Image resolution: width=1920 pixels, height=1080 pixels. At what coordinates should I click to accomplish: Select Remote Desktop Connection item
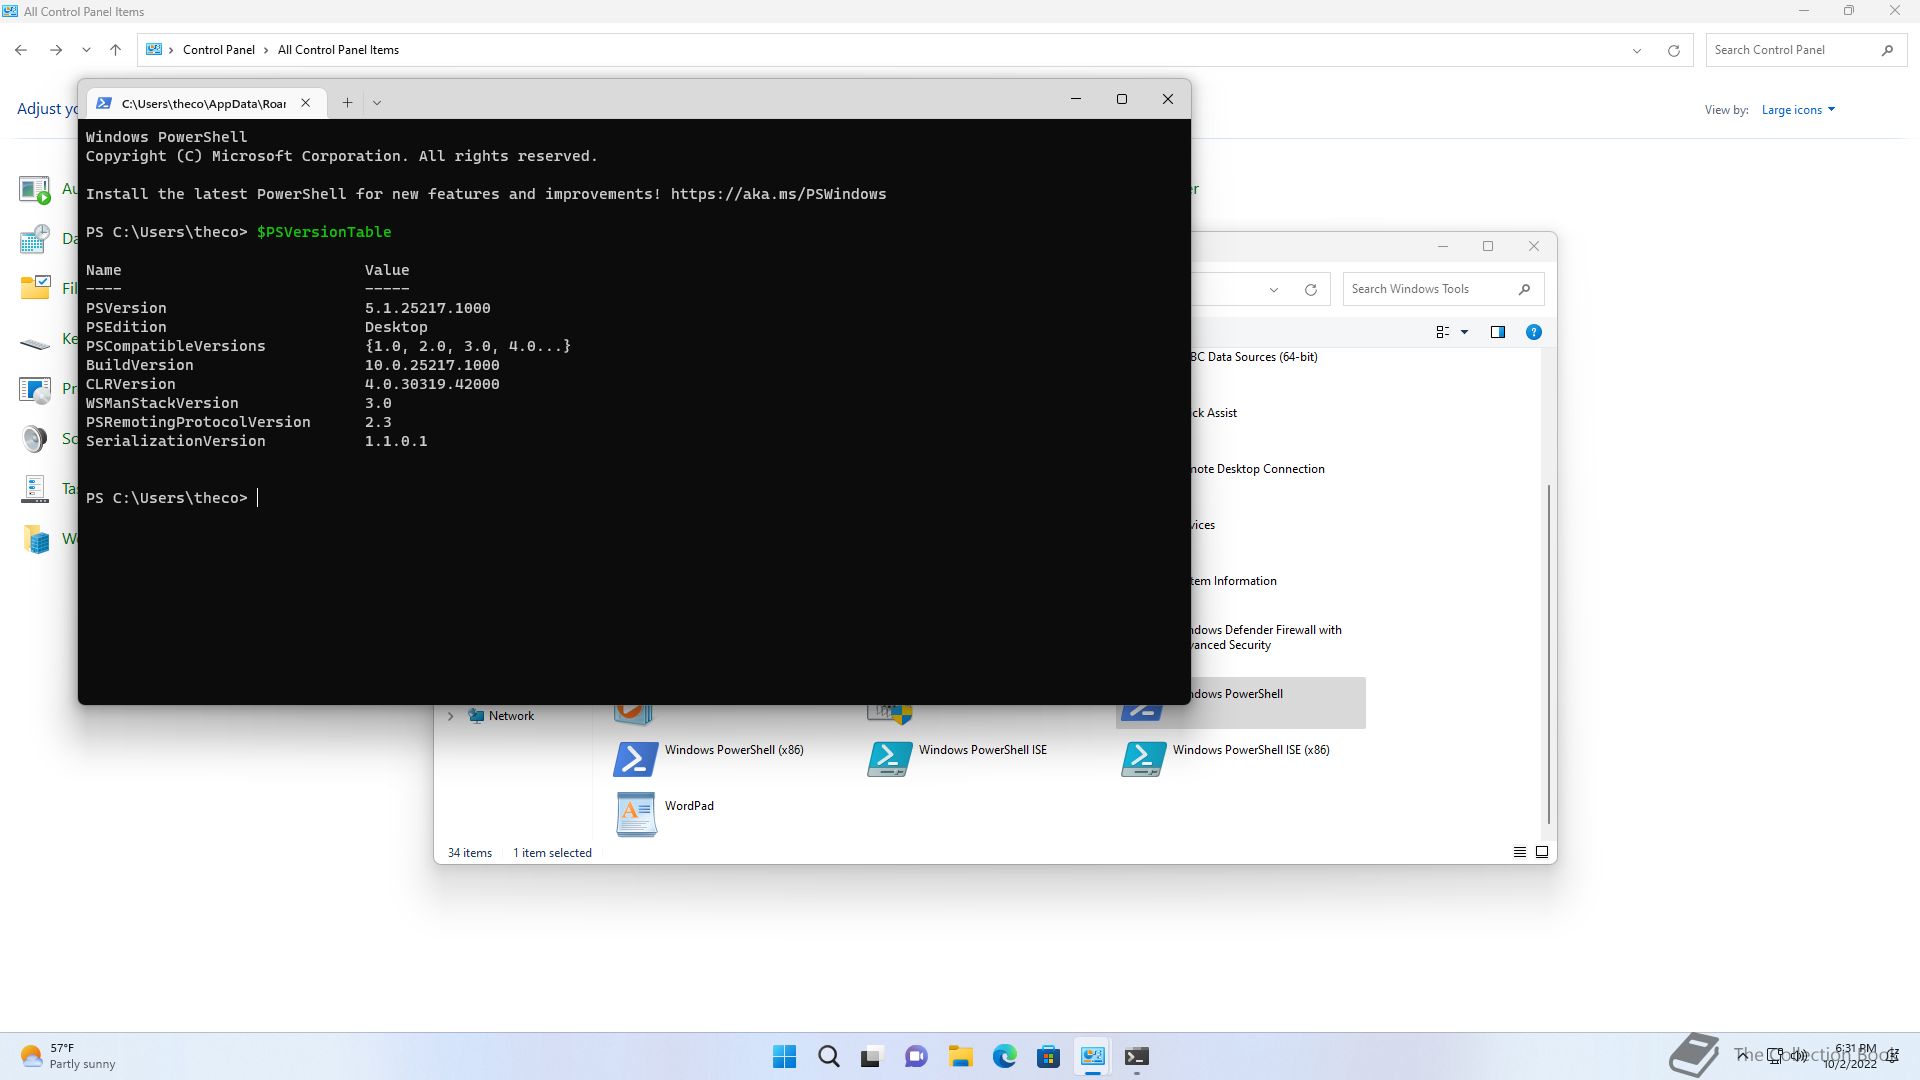tap(1258, 469)
